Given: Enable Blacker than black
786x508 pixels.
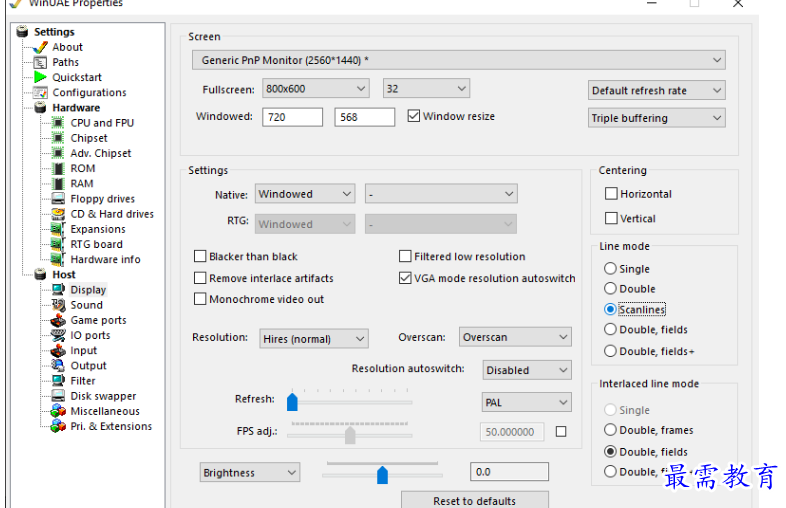Looking at the screenshot, I should pyautogui.click(x=200, y=256).
